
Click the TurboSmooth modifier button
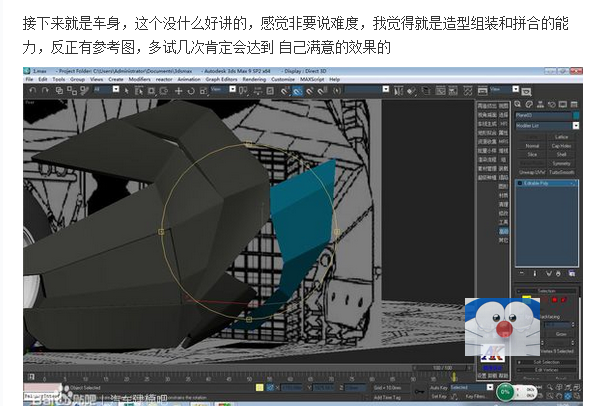[x=561, y=172]
